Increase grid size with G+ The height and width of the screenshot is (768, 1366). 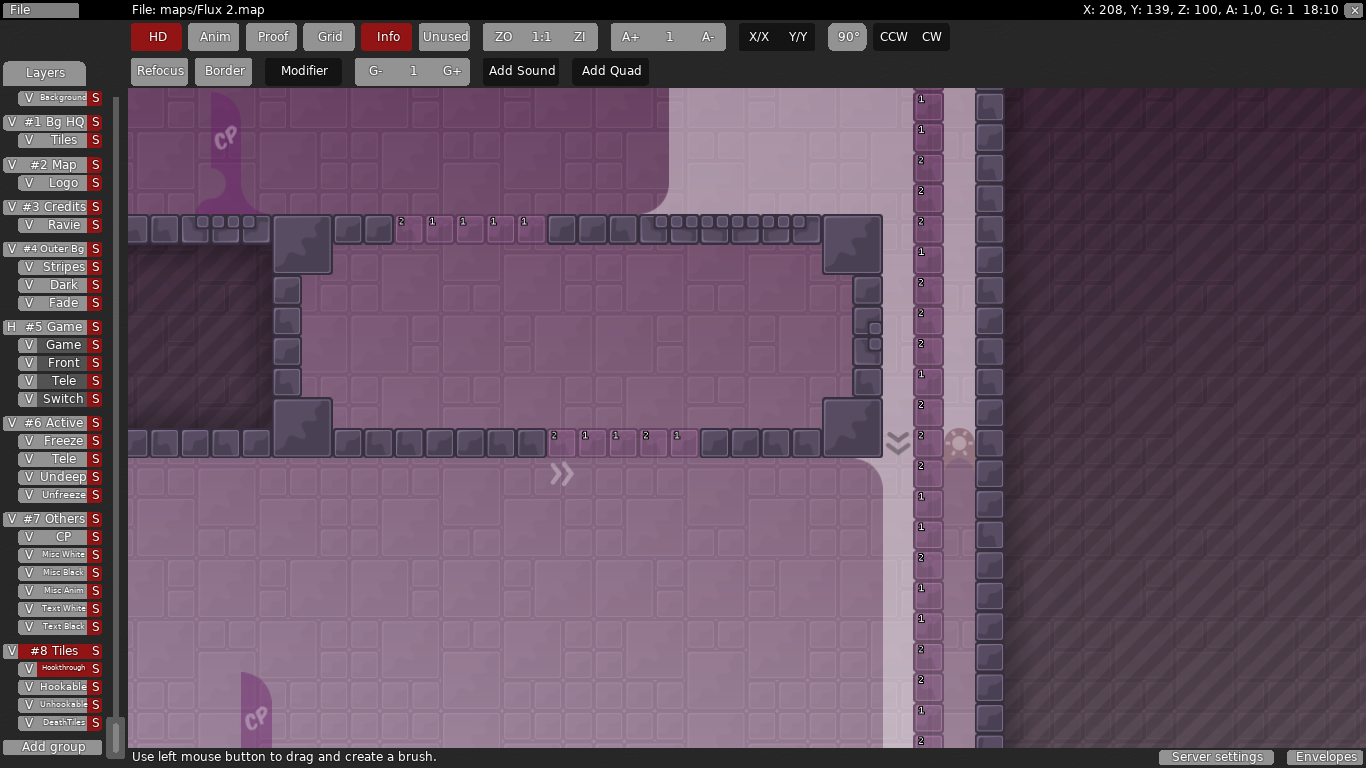[452, 71]
